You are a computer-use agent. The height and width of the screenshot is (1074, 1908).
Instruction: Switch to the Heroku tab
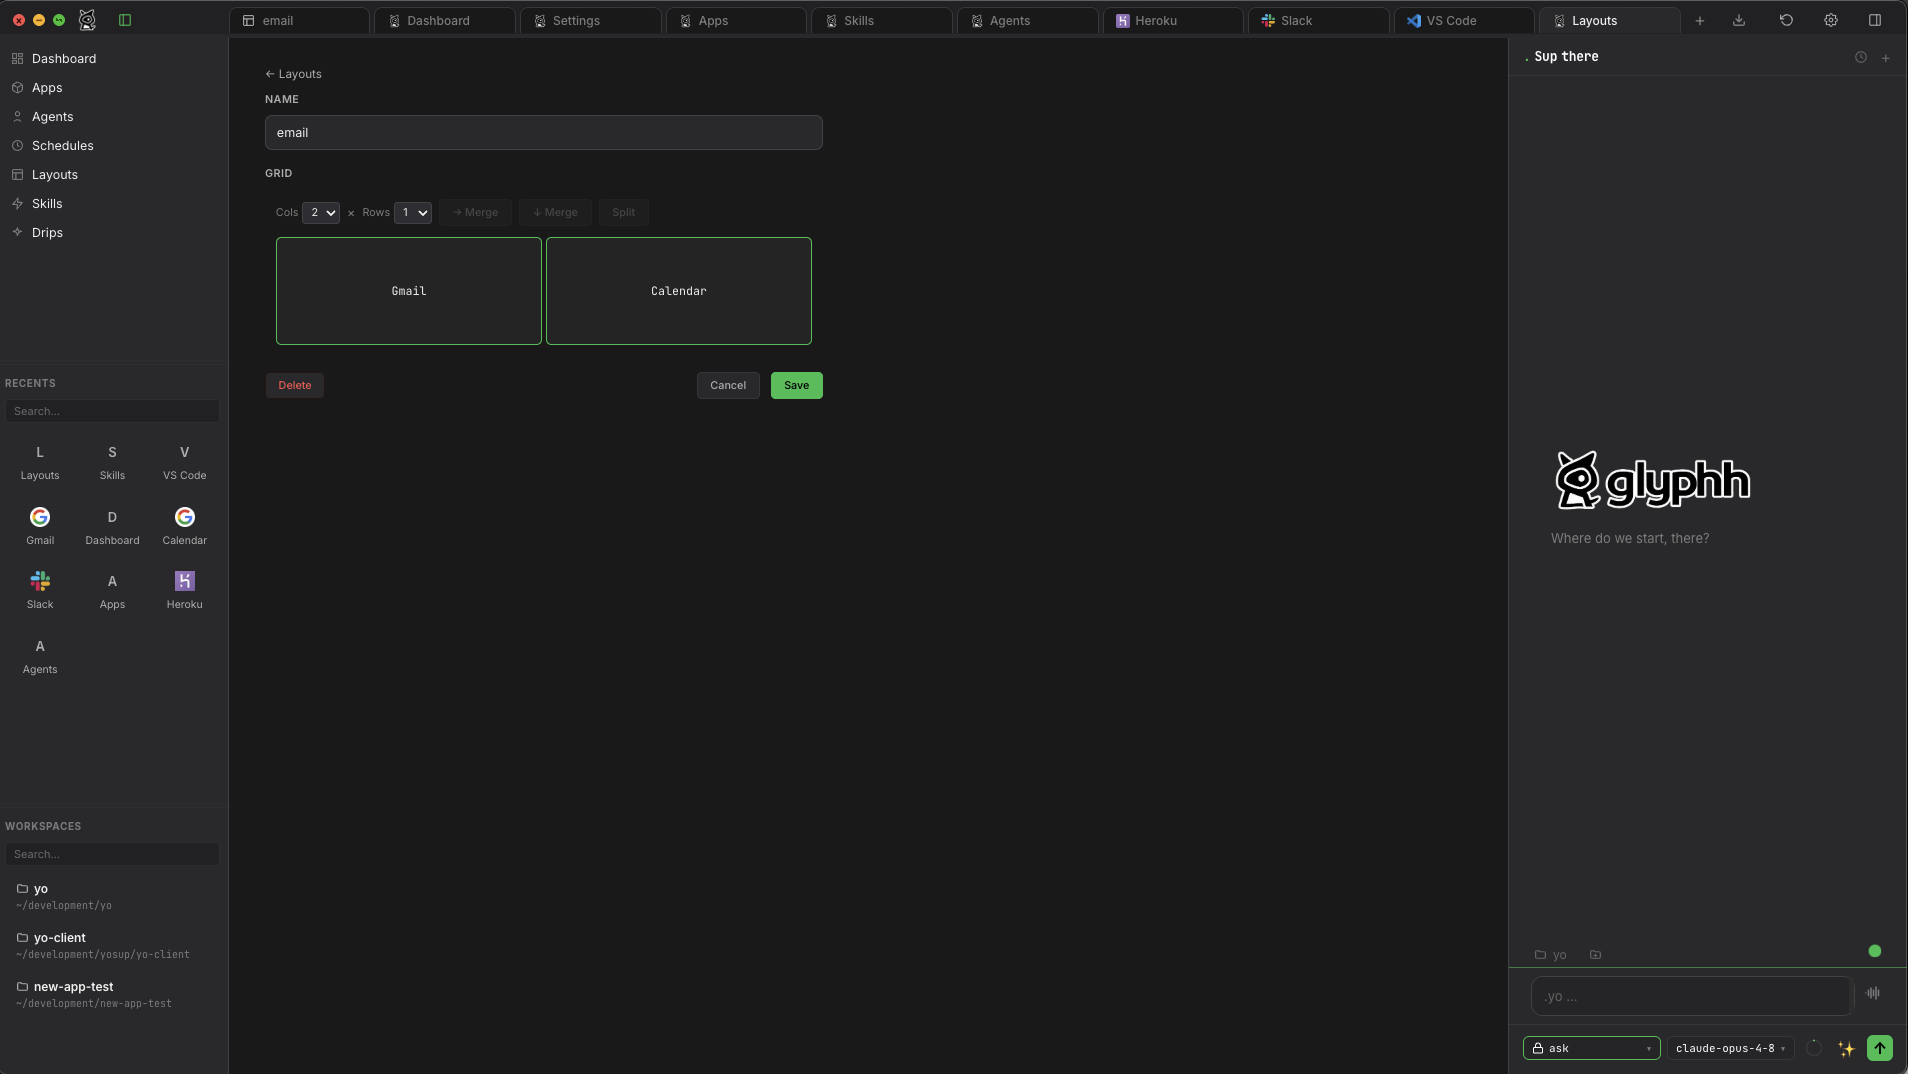pyautogui.click(x=1174, y=21)
